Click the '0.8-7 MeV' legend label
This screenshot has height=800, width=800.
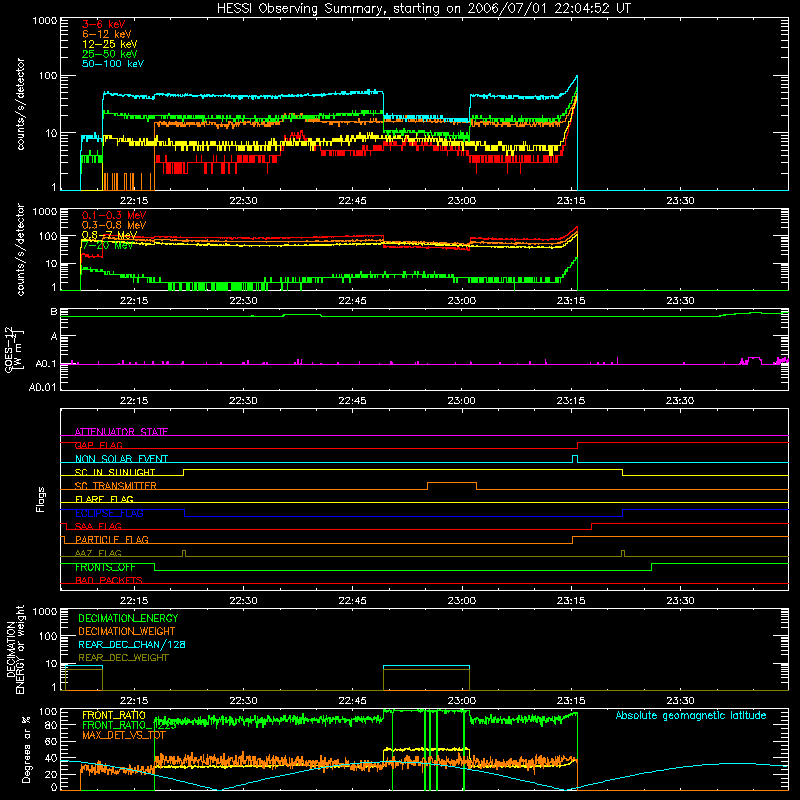(x=109, y=235)
